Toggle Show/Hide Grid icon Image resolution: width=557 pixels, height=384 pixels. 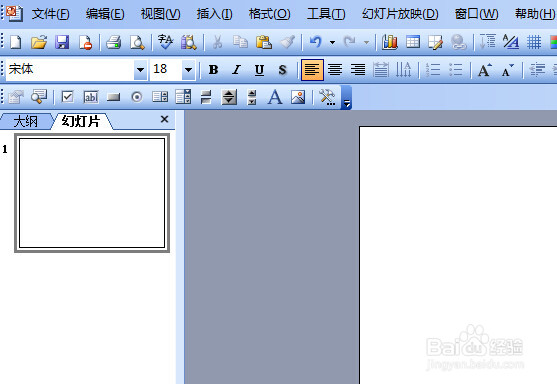534,42
